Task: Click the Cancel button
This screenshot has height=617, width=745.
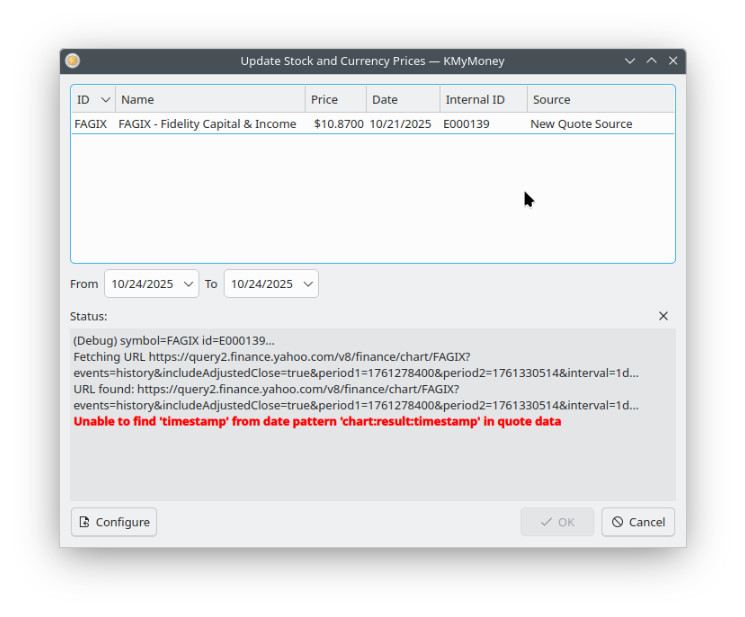Action: (x=638, y=522)
